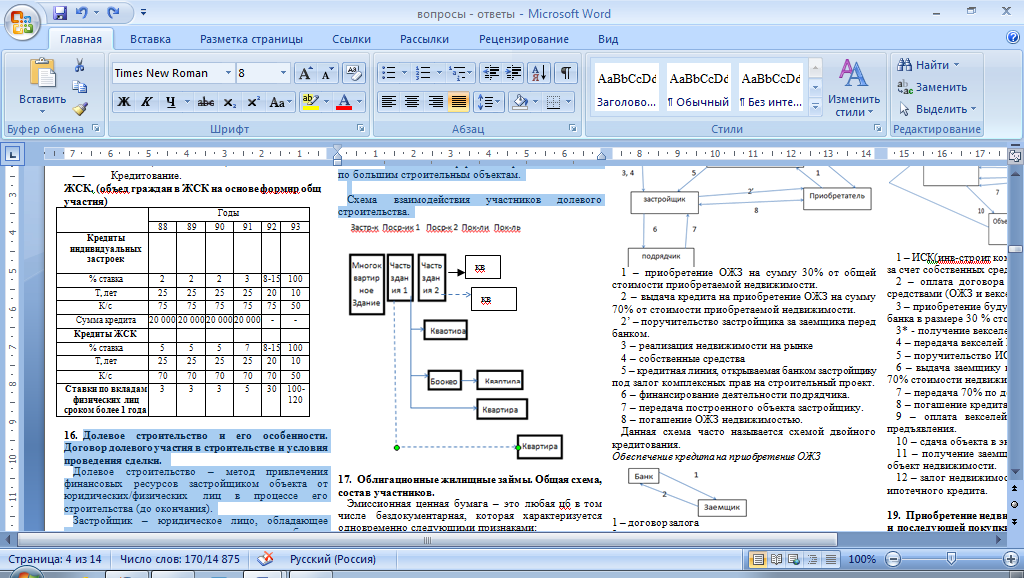Image resolution: width=1024 pixels, height=578 pixels.
Task: Apply subscript formatting
Action: click(x=229, y=102)
